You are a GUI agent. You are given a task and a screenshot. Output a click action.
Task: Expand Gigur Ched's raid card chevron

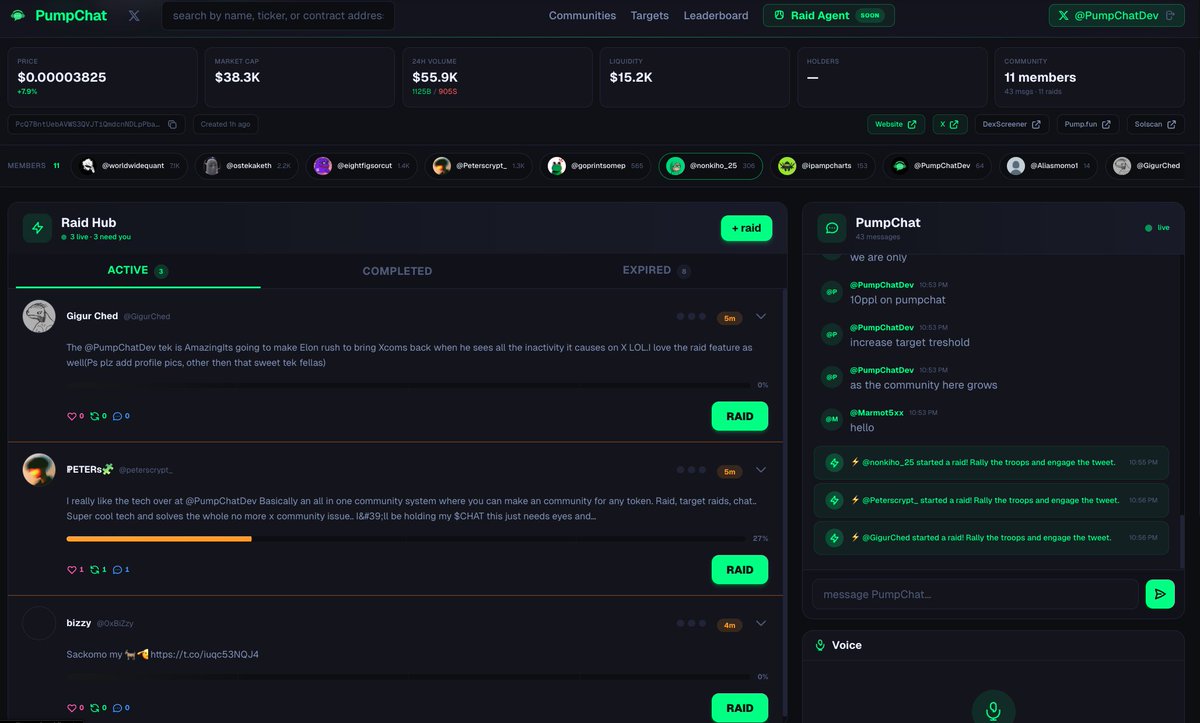click(x=761, y=317)
